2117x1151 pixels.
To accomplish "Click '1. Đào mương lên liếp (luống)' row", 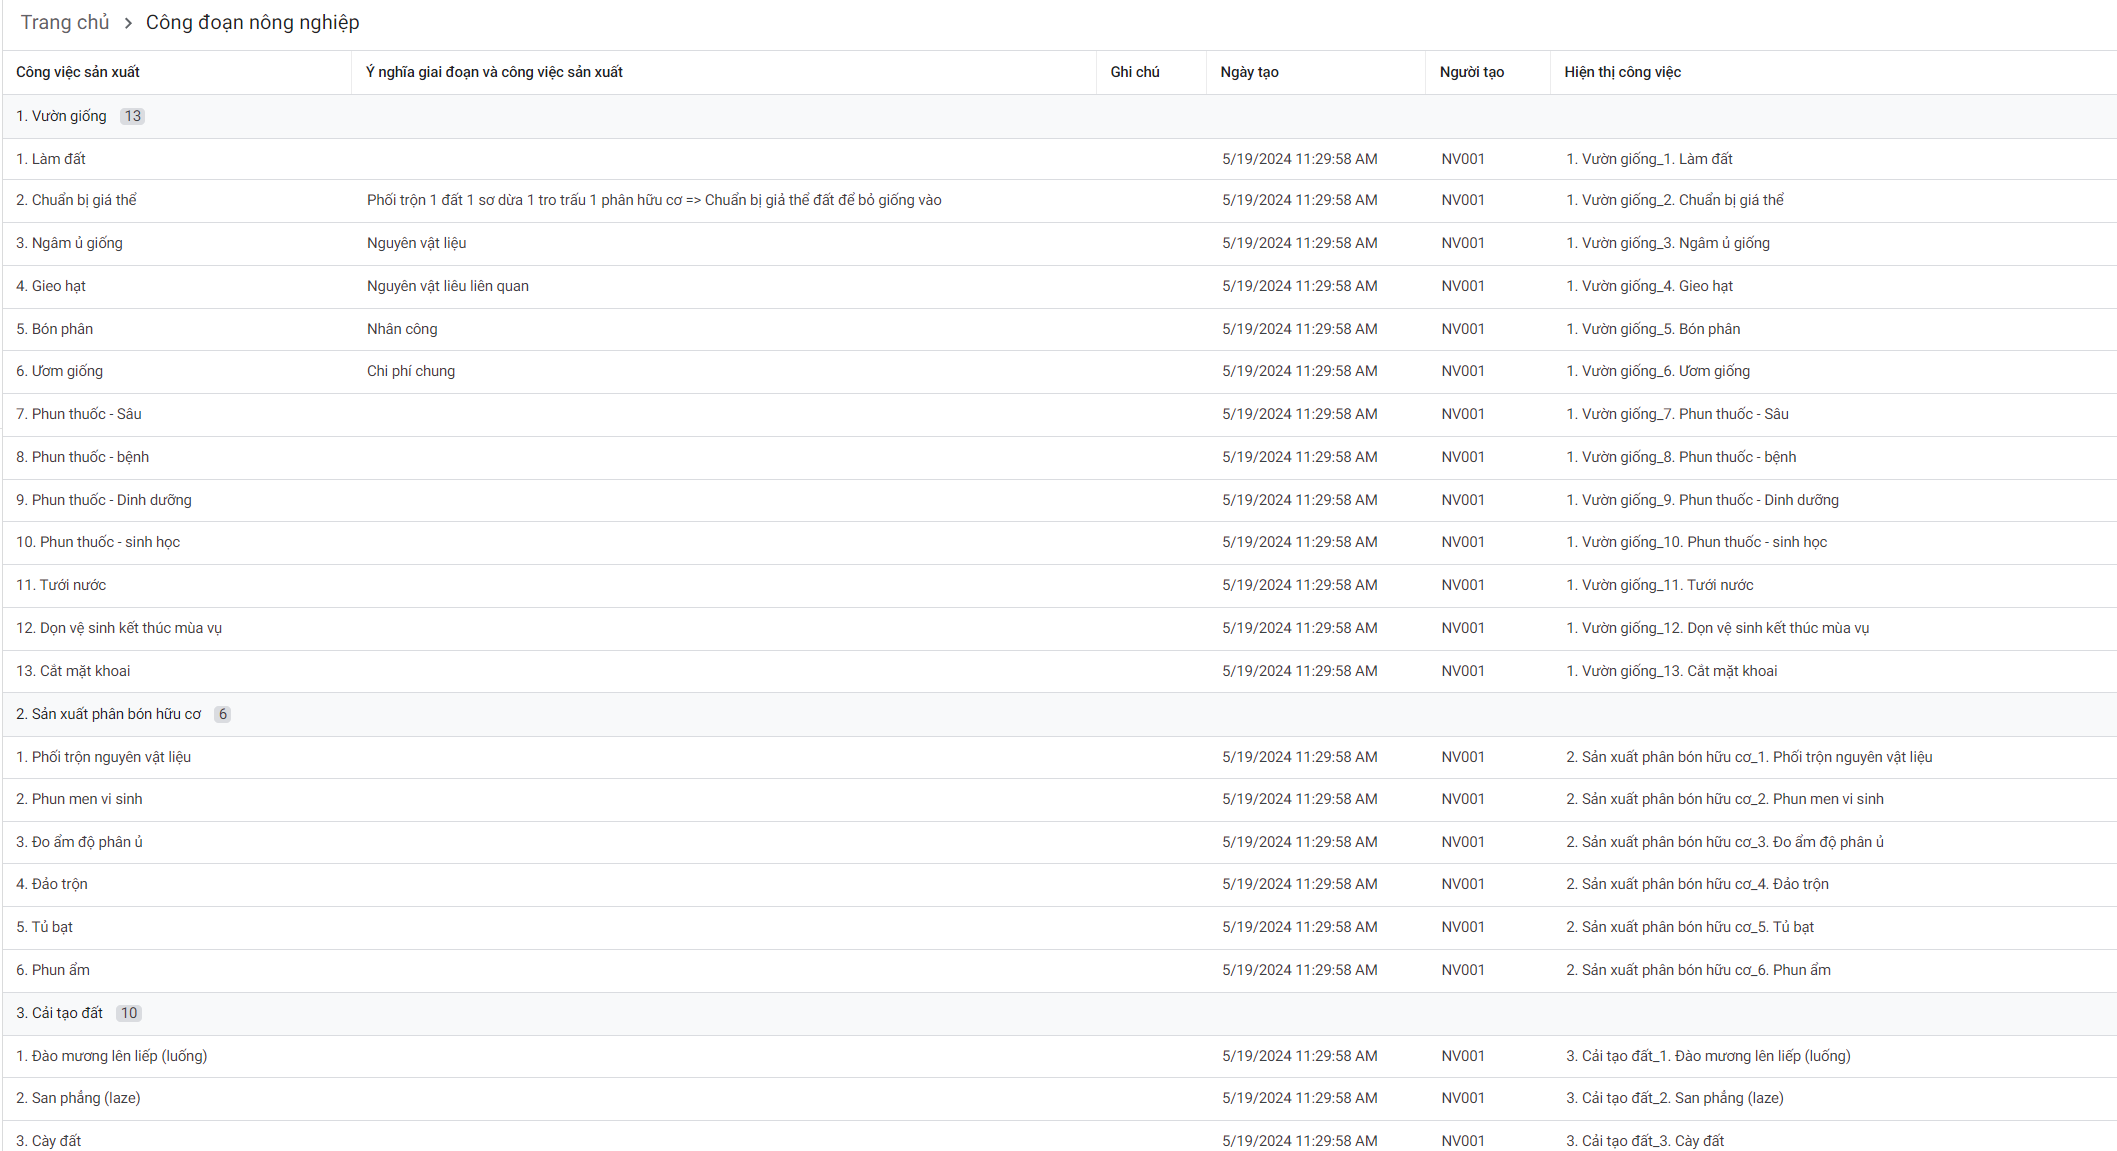I will tap(112, 1056).
